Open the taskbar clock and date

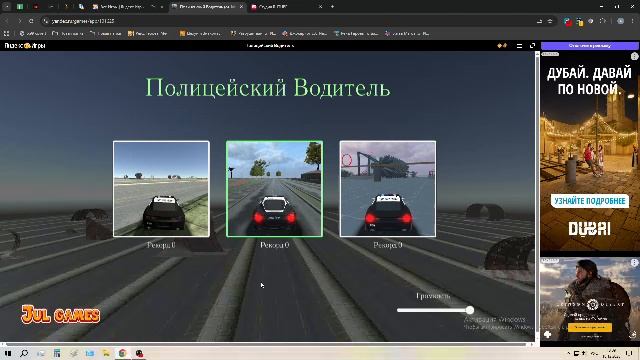pyautogui.click(x=612, y=353)
